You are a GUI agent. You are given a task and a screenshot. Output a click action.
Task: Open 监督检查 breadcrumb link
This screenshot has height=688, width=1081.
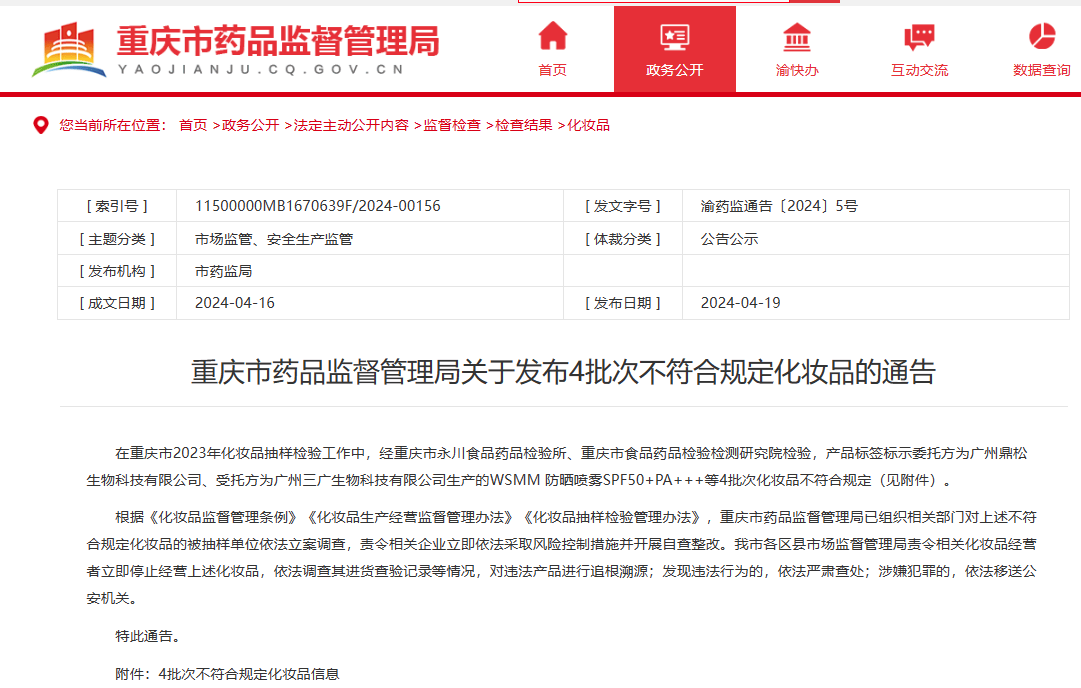(452, 125)
